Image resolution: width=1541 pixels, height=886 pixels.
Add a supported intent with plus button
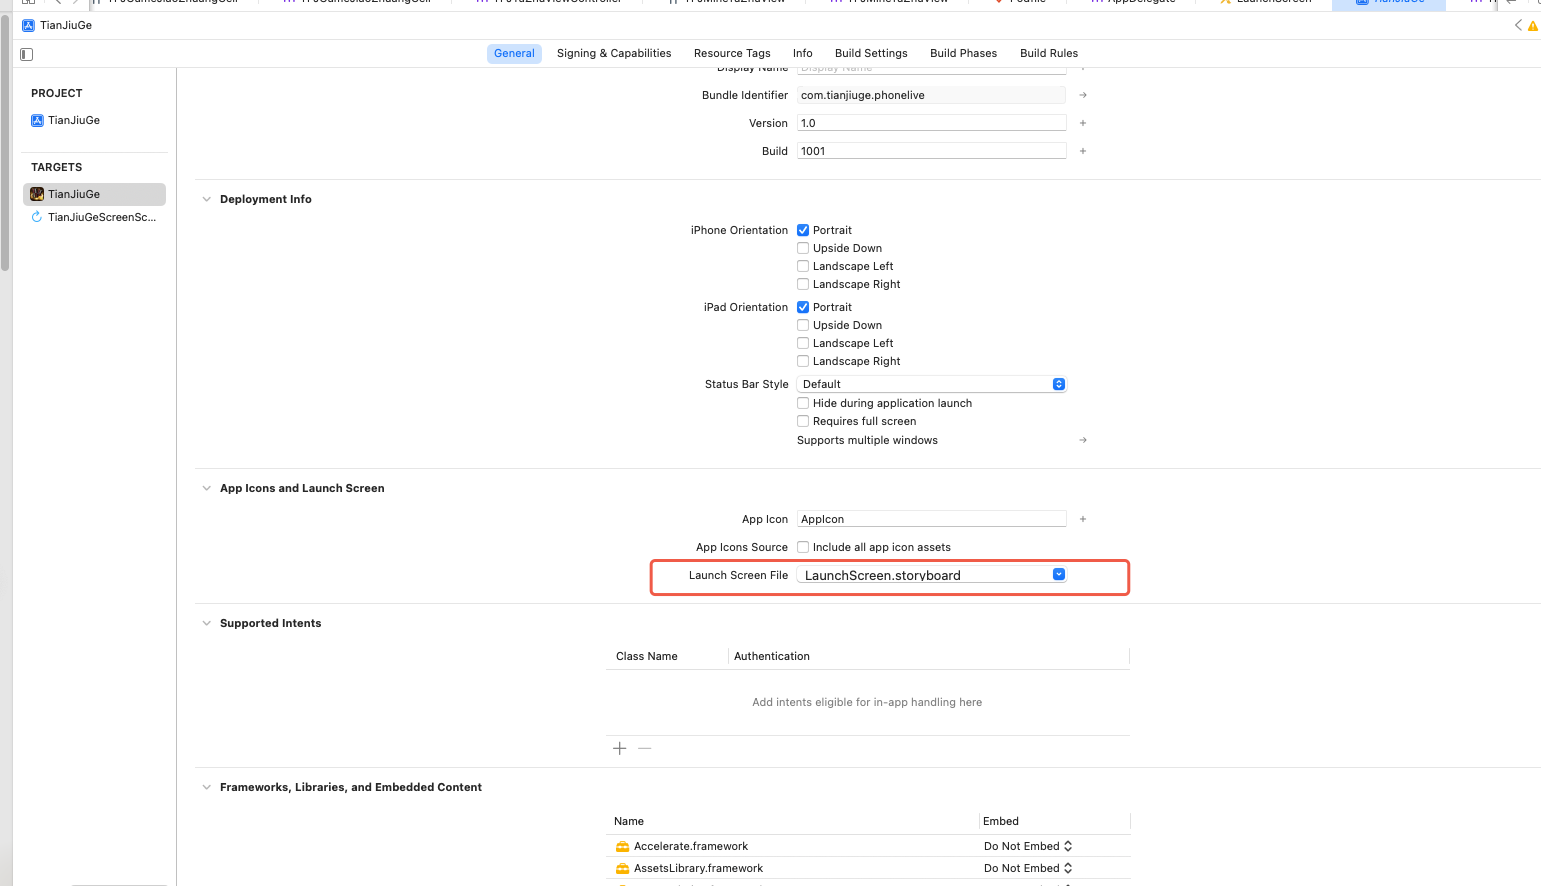[620, 748]
